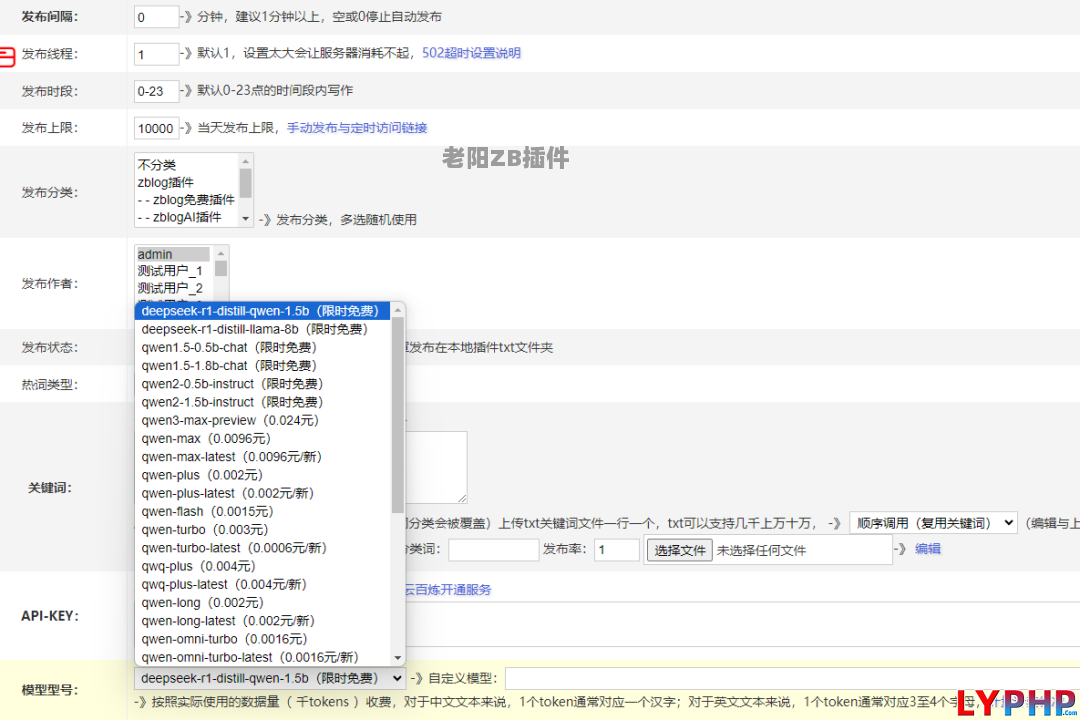Open the 手动发布与定时访问链接 link
The width and height of the screenshot is (1080, 720).
(357, 127)
